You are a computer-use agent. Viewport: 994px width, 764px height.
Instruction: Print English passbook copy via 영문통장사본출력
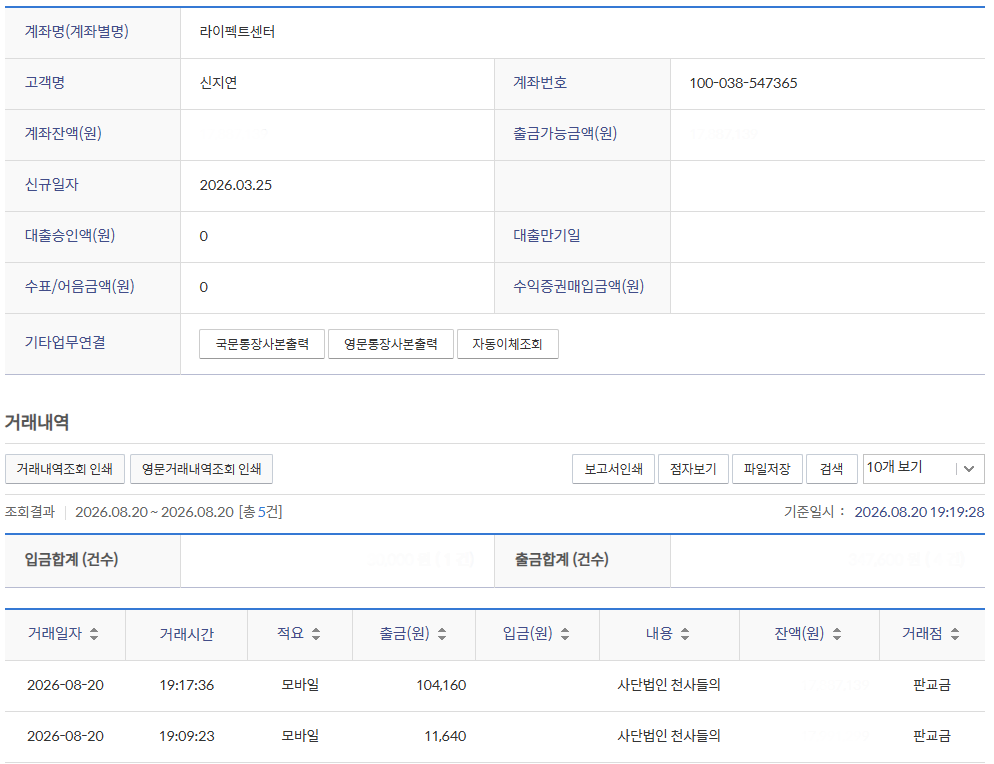[x=390, y=344]
